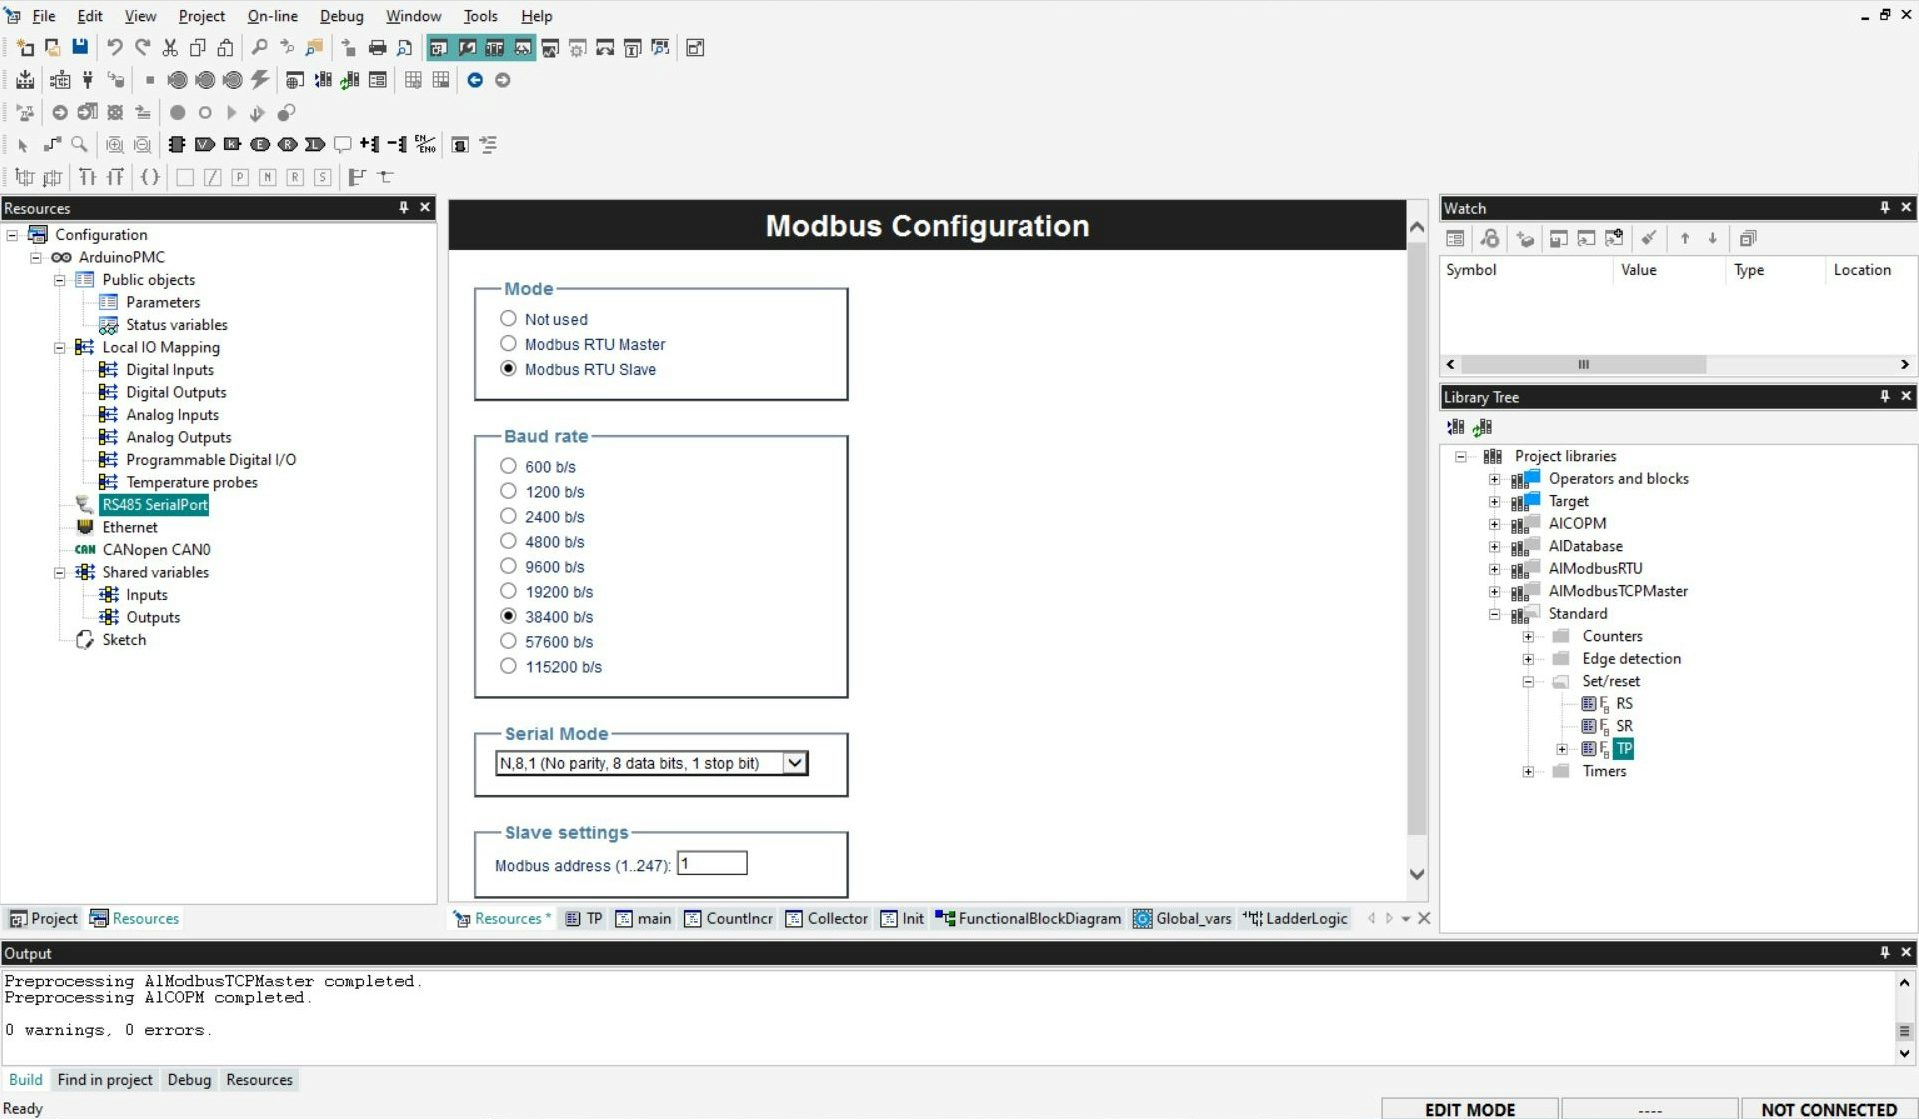Select the Not used mode option
The width and height of the screenshot is (1919, 1119).
508,319
